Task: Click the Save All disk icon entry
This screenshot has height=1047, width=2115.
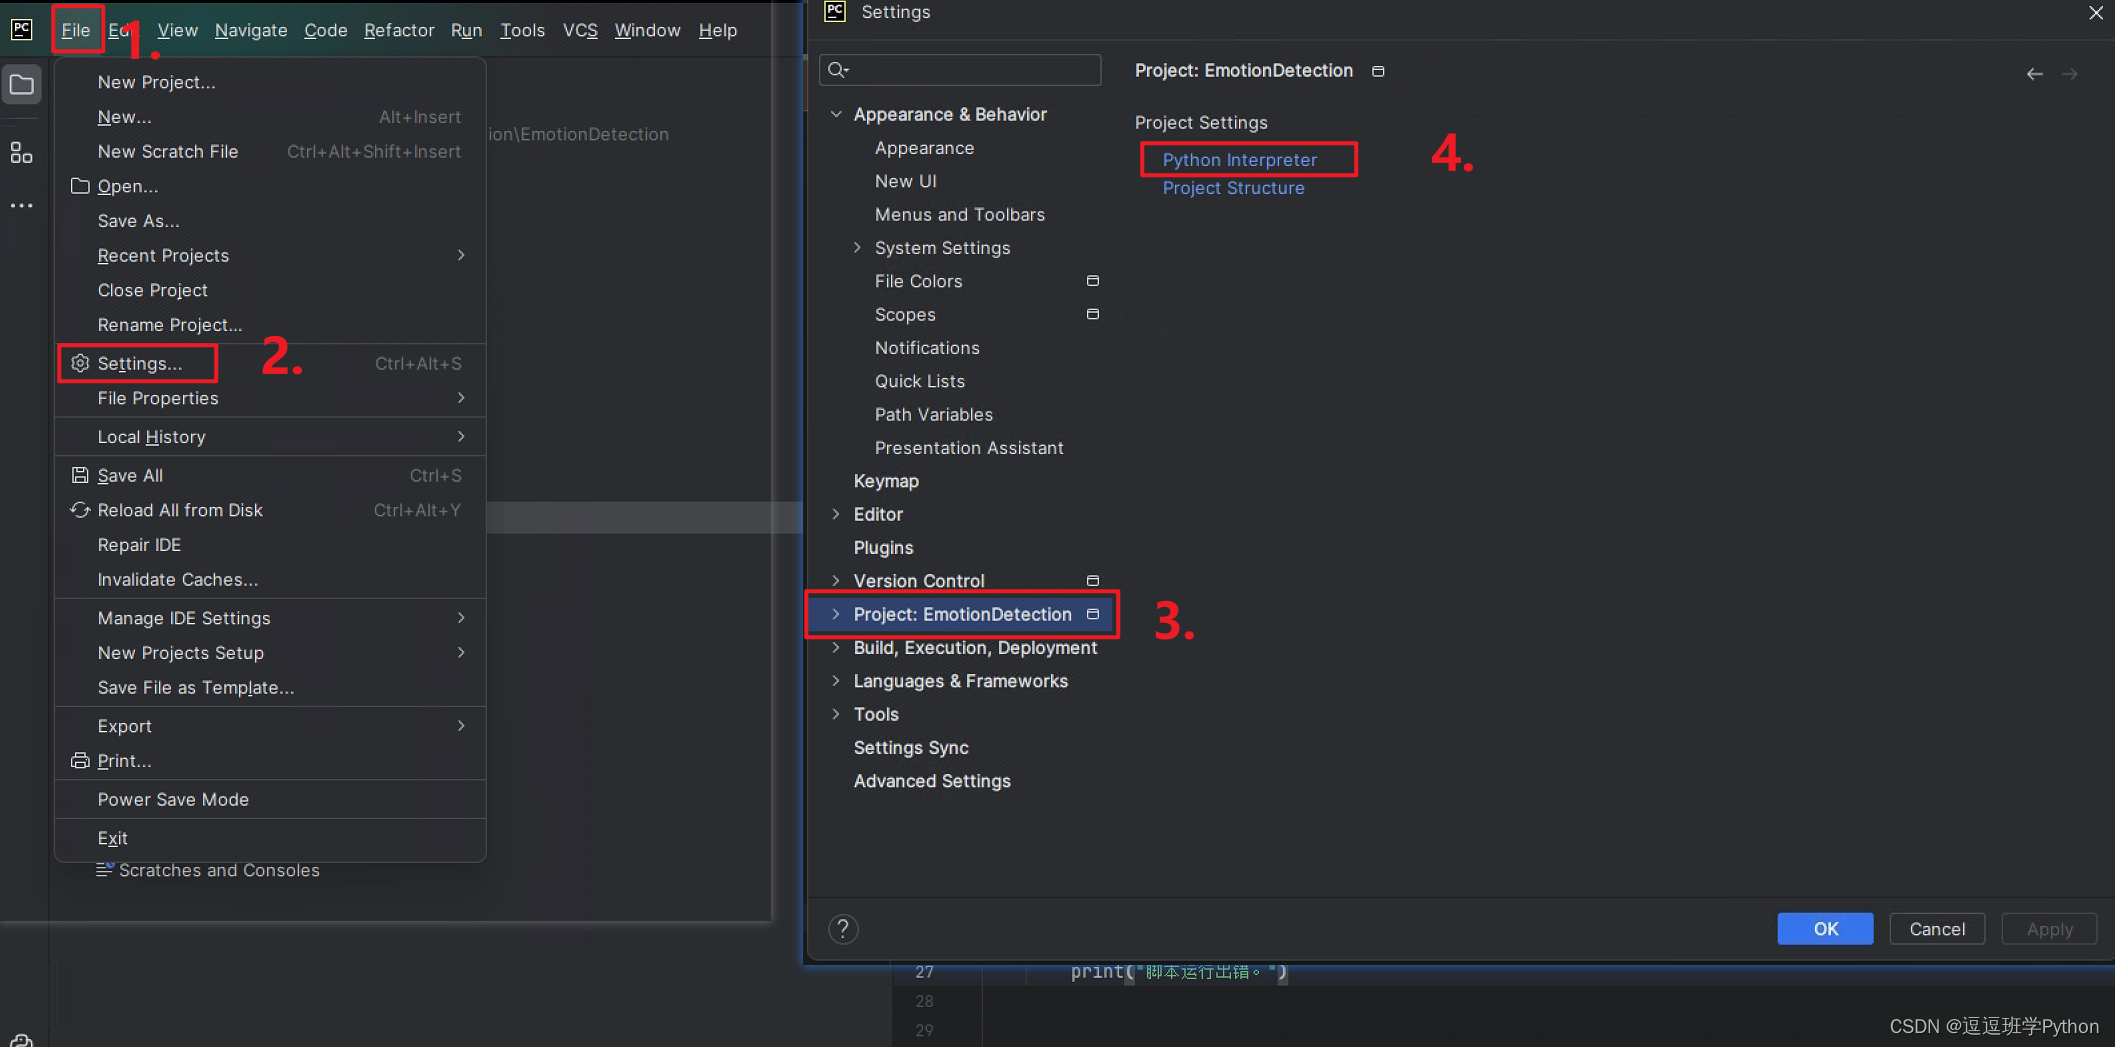Action: tap(130, 476)
